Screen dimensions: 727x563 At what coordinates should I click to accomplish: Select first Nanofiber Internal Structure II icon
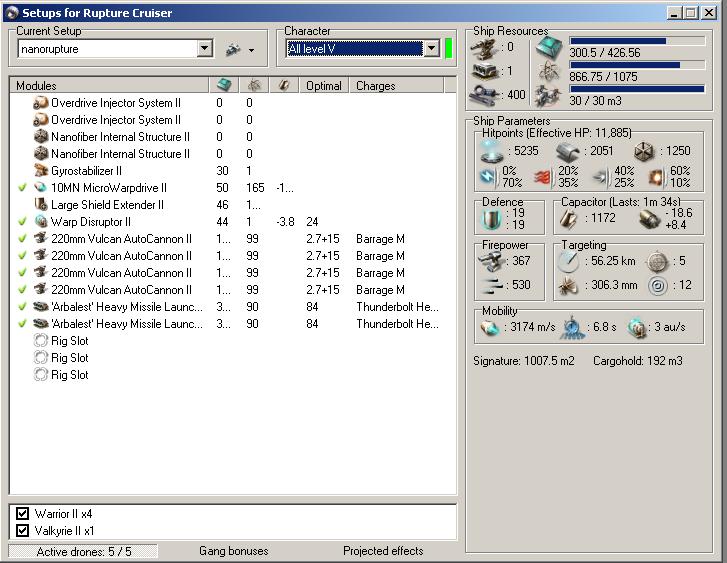[41, 136]
